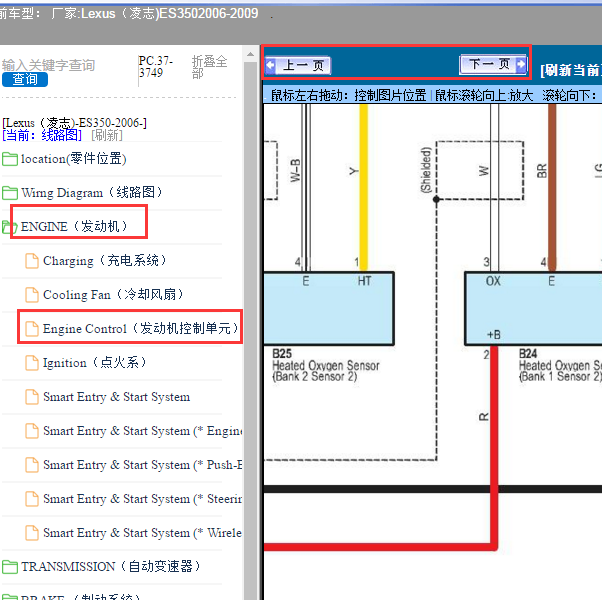Click the location folder icon

(10, 159)
